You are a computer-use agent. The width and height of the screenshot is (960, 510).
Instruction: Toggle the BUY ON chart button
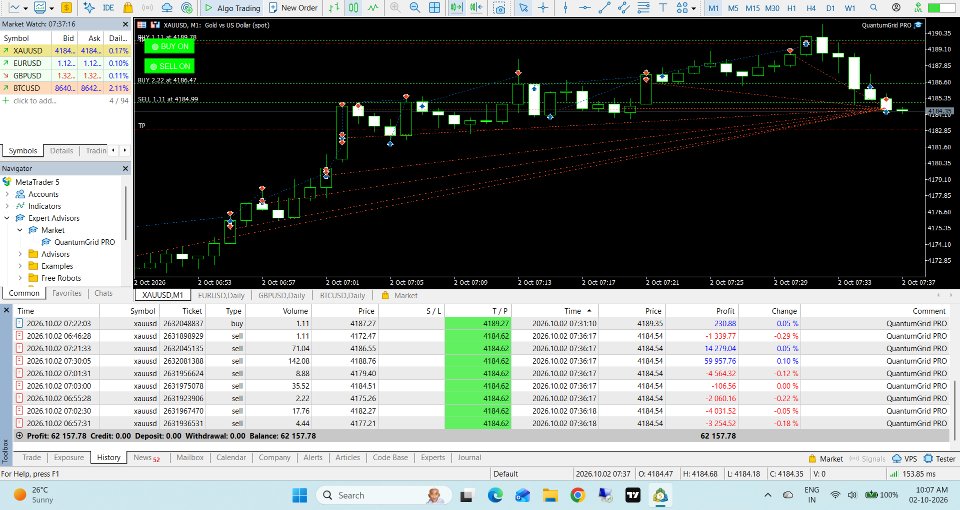[x=170, y=47]
